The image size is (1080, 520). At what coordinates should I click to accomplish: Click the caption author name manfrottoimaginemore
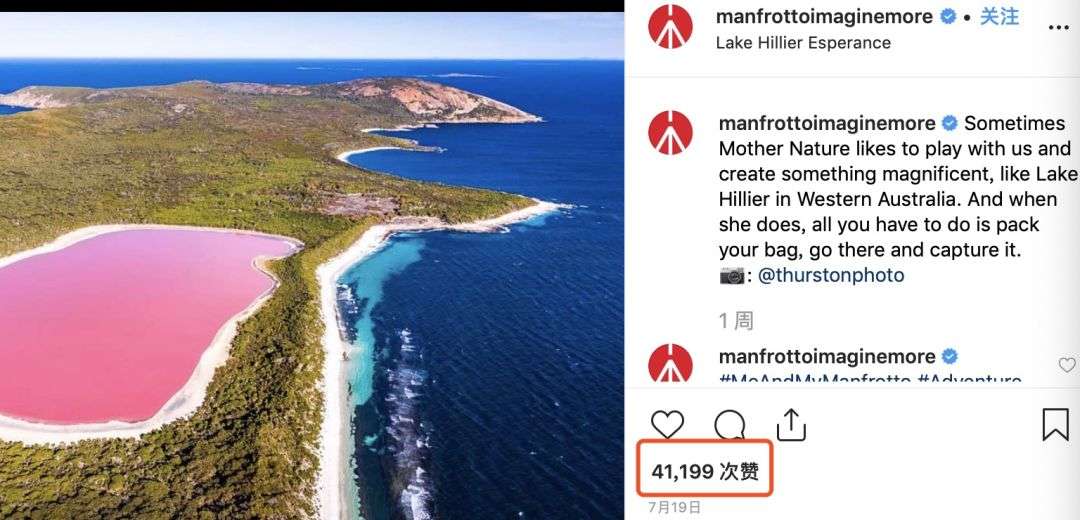pyautogui.click(x=827, y=123)
